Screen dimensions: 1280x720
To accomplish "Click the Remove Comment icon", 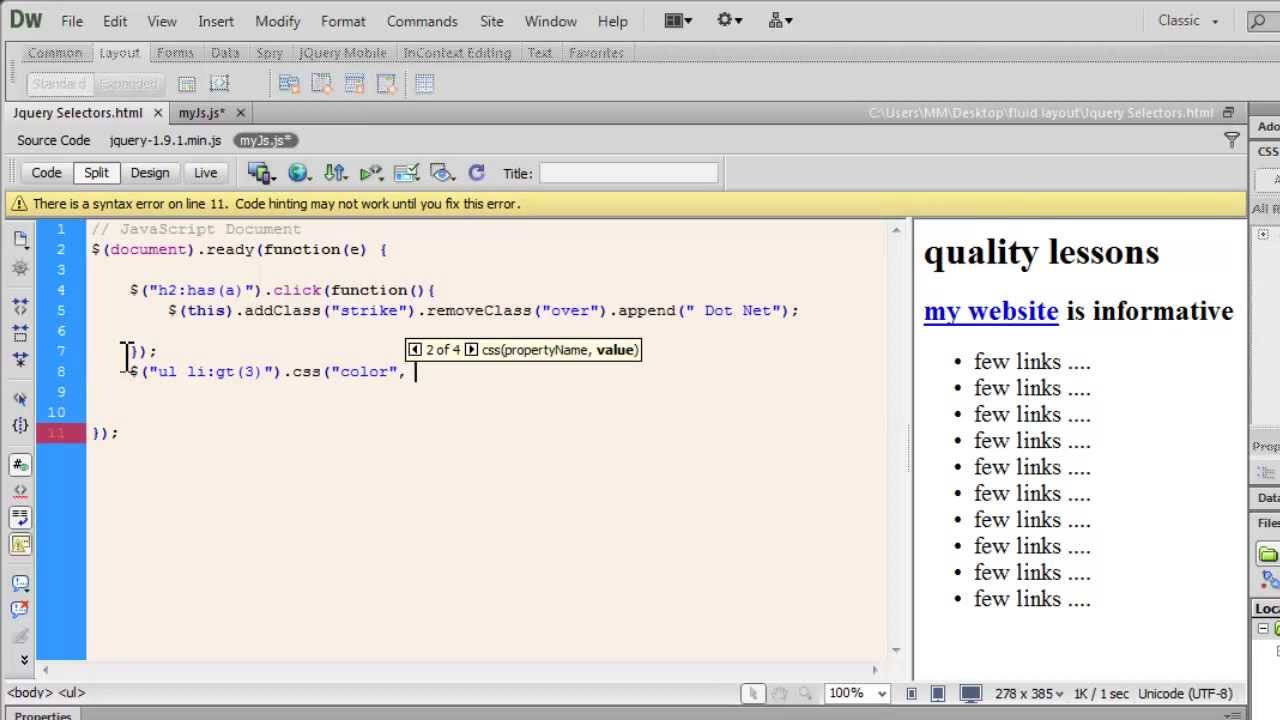I will coord(21,609).
